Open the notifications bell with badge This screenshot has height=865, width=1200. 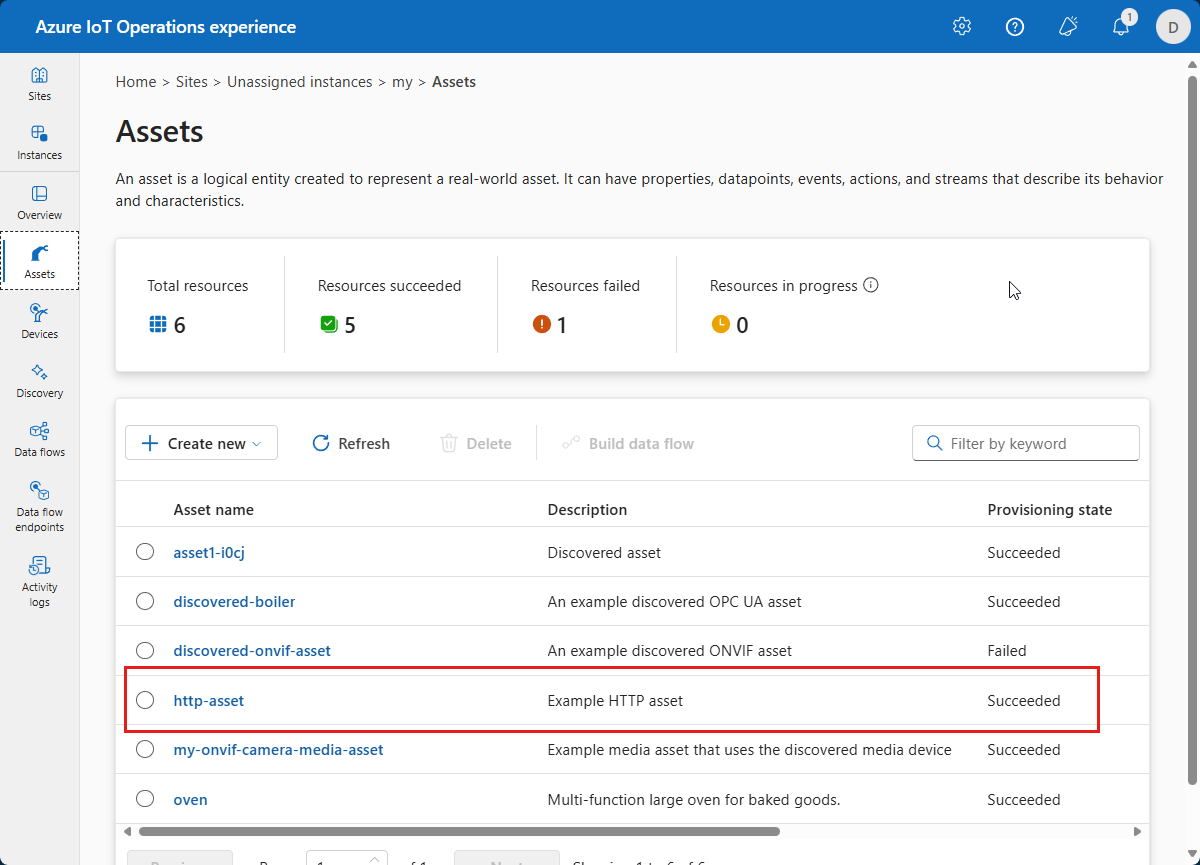1121,27
